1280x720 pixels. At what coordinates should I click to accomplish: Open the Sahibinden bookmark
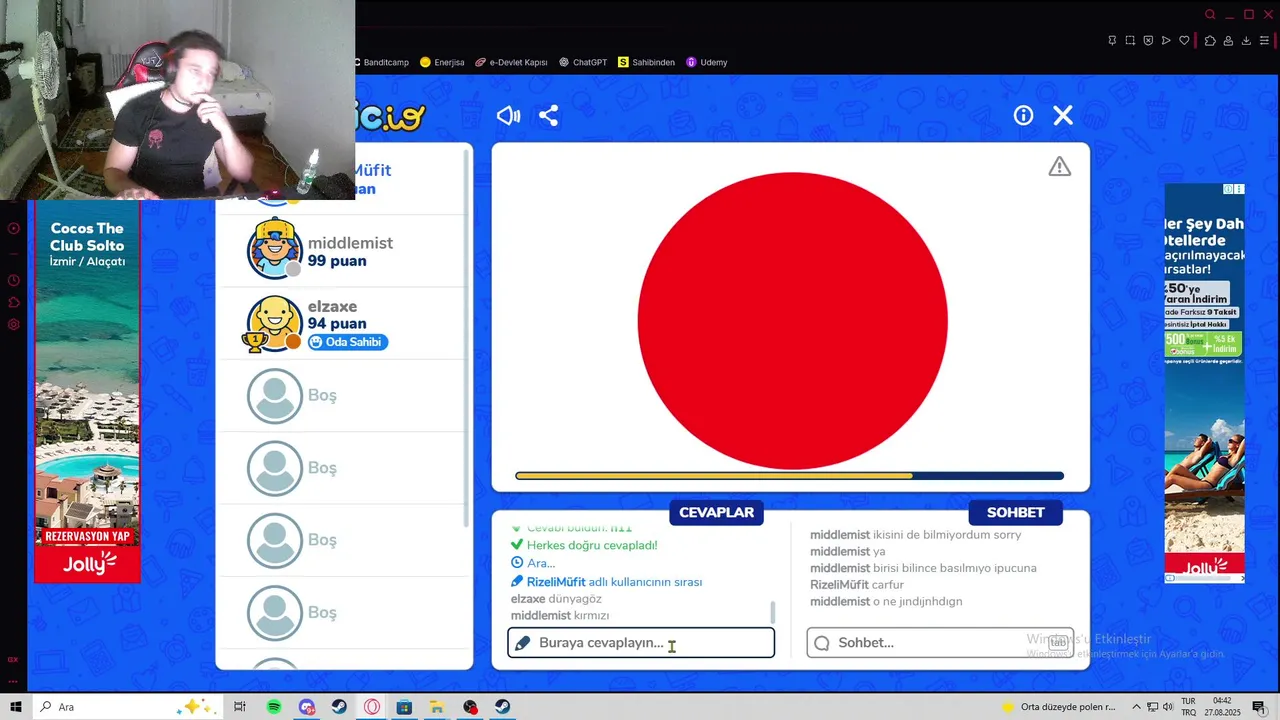coord(646,62)
